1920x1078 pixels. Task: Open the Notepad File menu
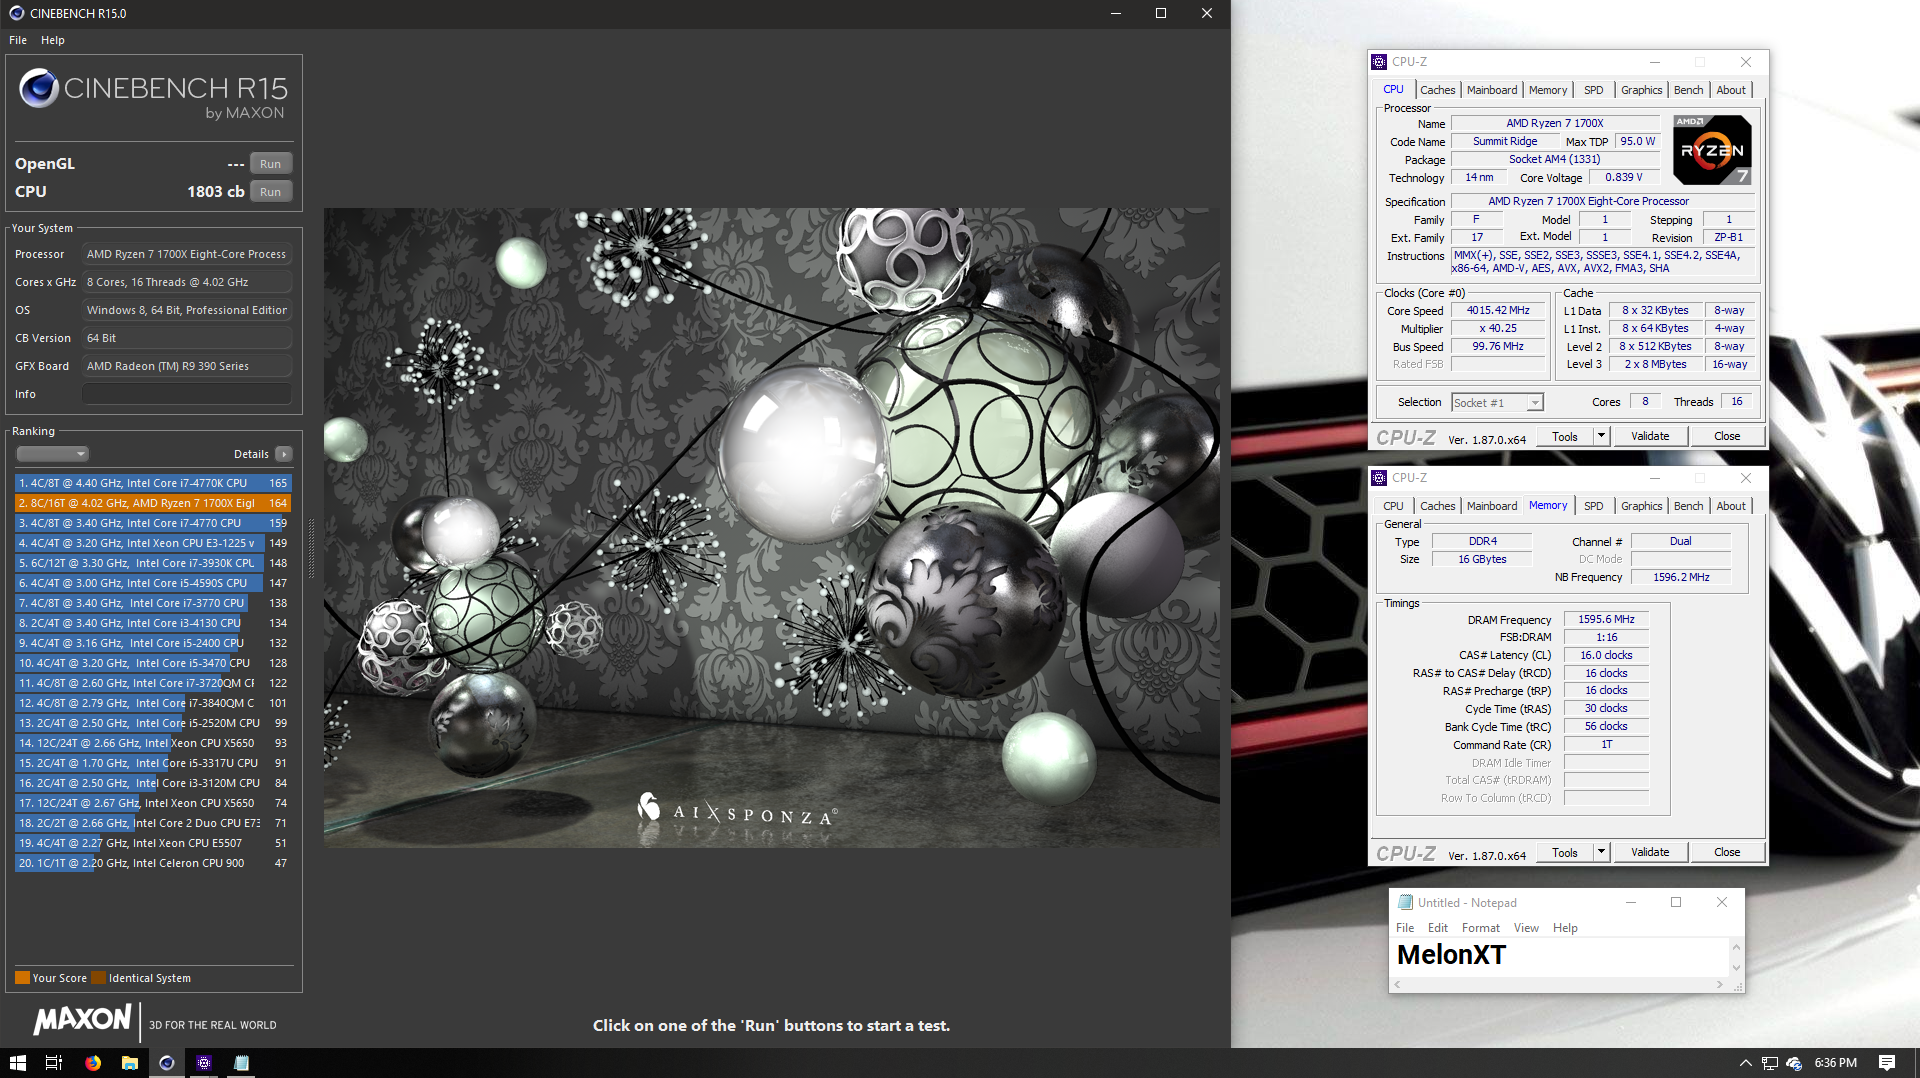click(1405, 928)
